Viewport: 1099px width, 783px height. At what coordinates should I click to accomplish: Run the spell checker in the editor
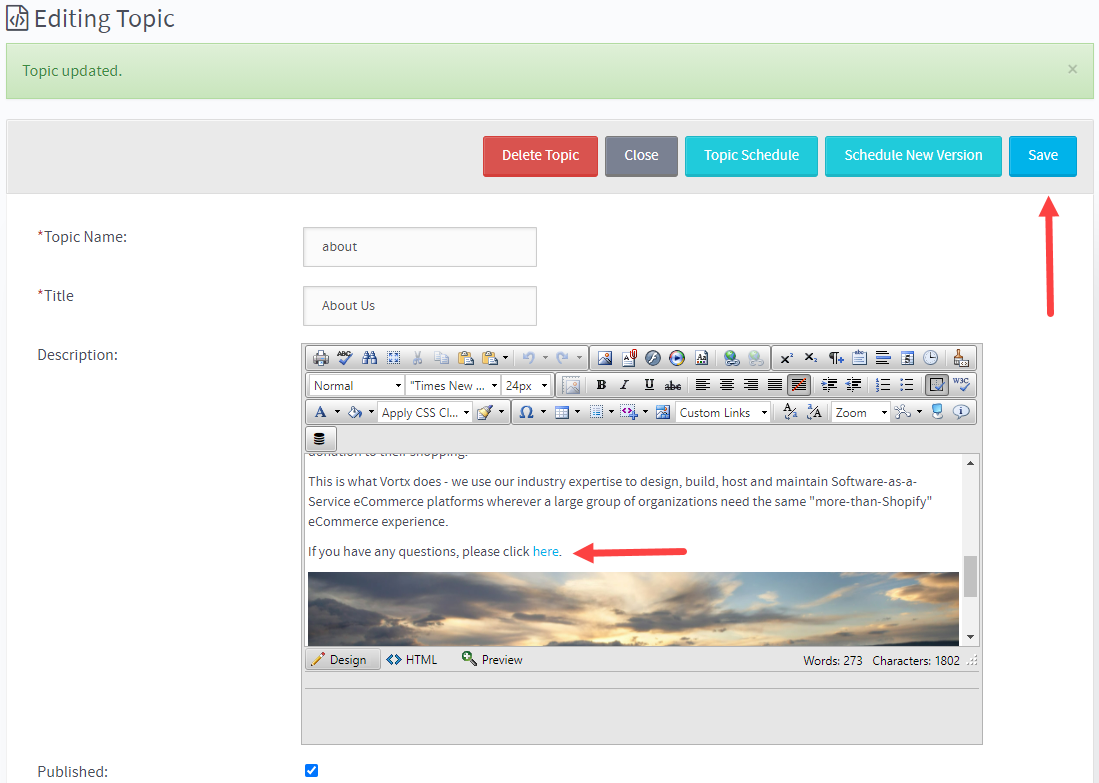pyautogui.click(x=344, y=357)
